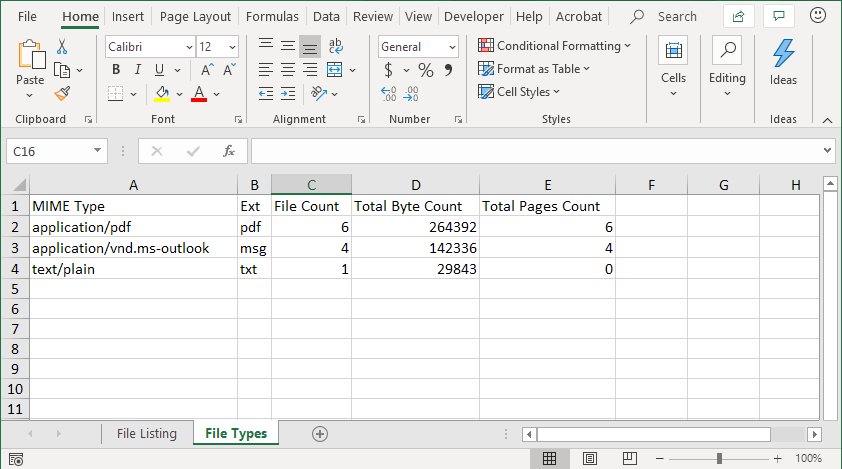842x469 pixels.
Task: Click the Copy icon
Action: (x=62, y=70)
